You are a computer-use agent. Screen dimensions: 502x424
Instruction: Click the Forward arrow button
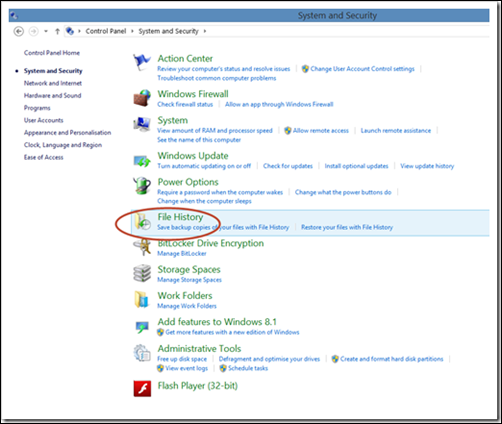33,31
